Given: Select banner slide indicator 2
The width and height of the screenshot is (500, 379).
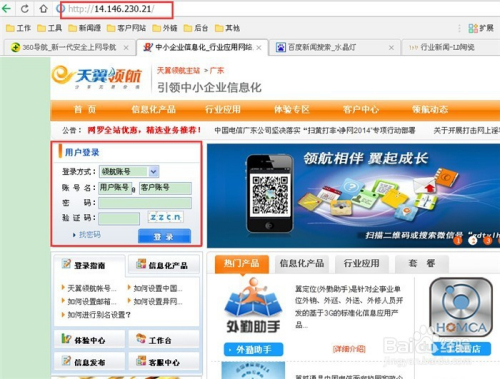Looking at the screenshot, I should [473, 240].
